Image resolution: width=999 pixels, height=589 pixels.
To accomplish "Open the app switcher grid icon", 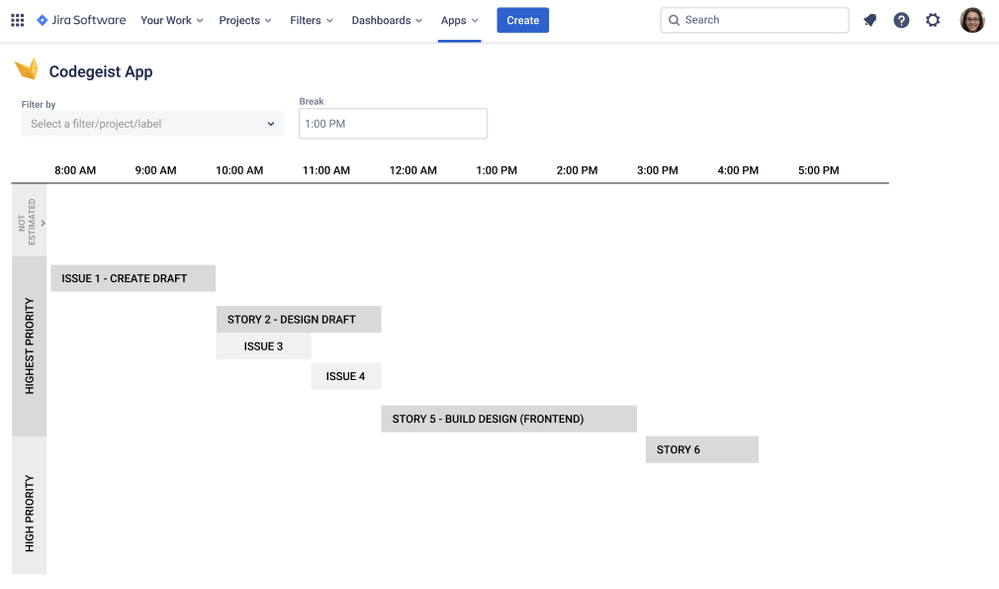I will click(x=17, y=20).
